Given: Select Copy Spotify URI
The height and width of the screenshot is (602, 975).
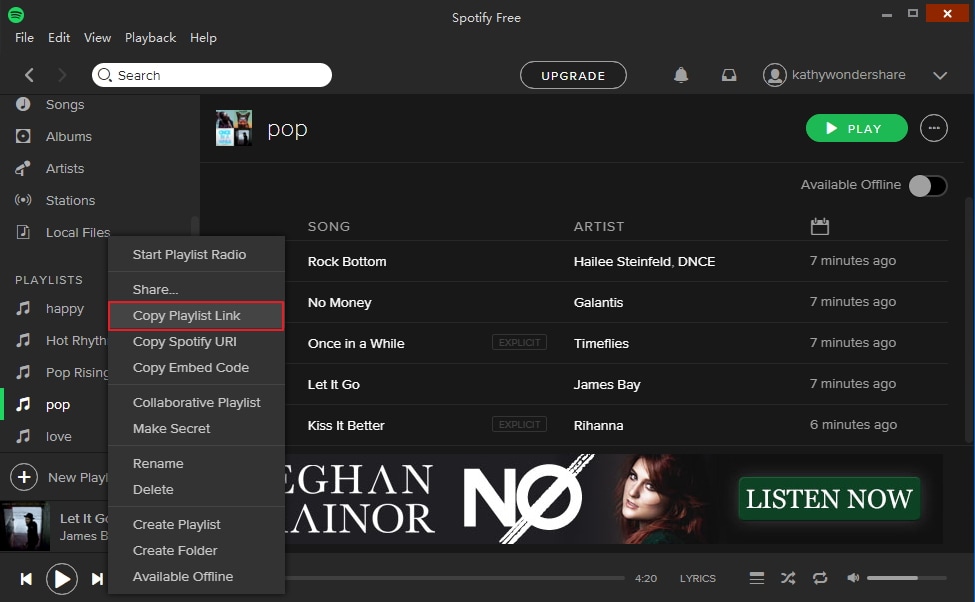Looking at the screenshot, I should [185, 341].
